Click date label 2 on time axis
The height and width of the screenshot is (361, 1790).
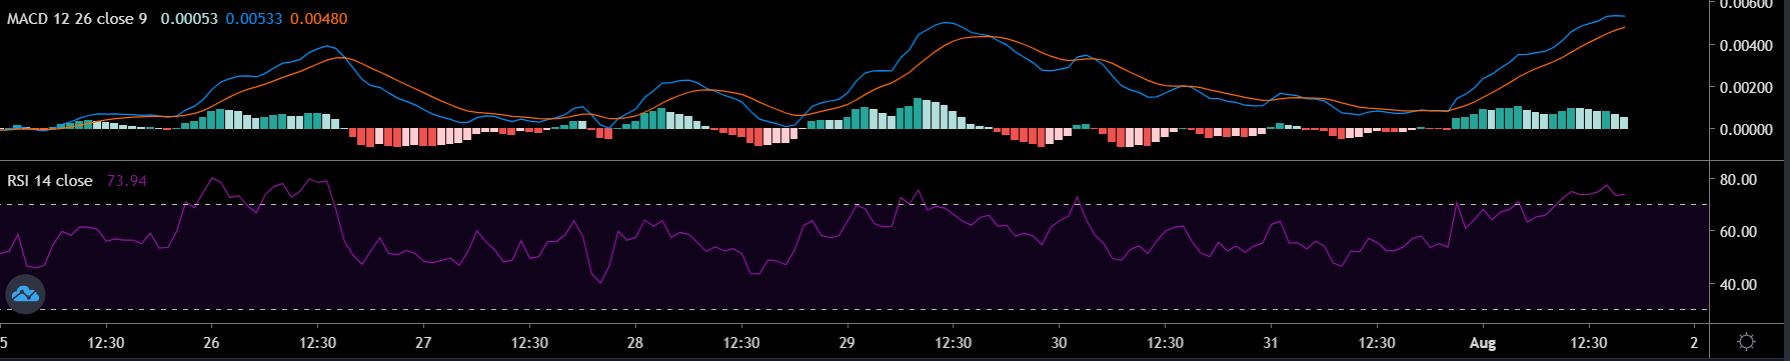tap(1694, 342)
